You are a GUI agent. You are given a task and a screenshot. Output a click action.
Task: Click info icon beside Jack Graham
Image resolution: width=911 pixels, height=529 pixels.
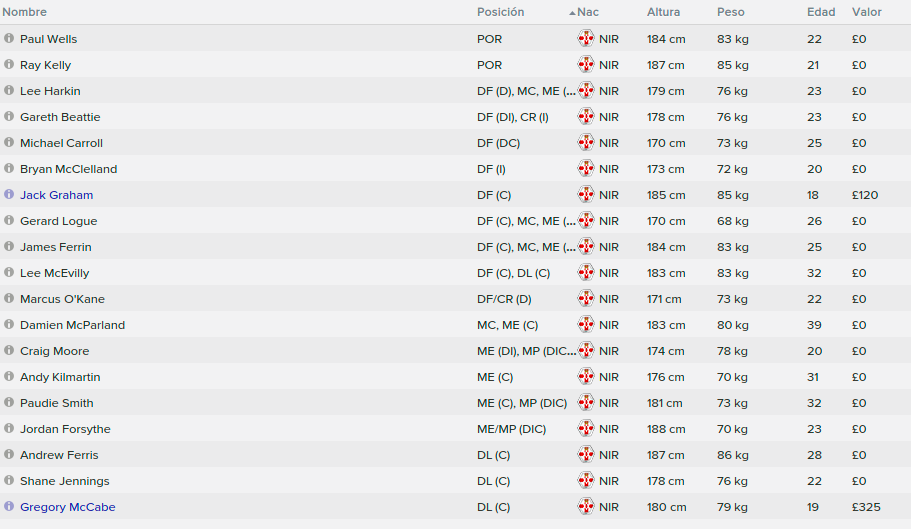9,195
